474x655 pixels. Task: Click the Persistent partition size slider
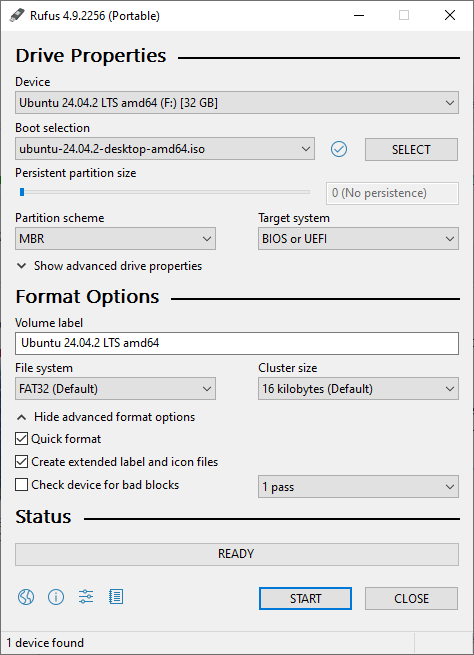tap(165, 192)
